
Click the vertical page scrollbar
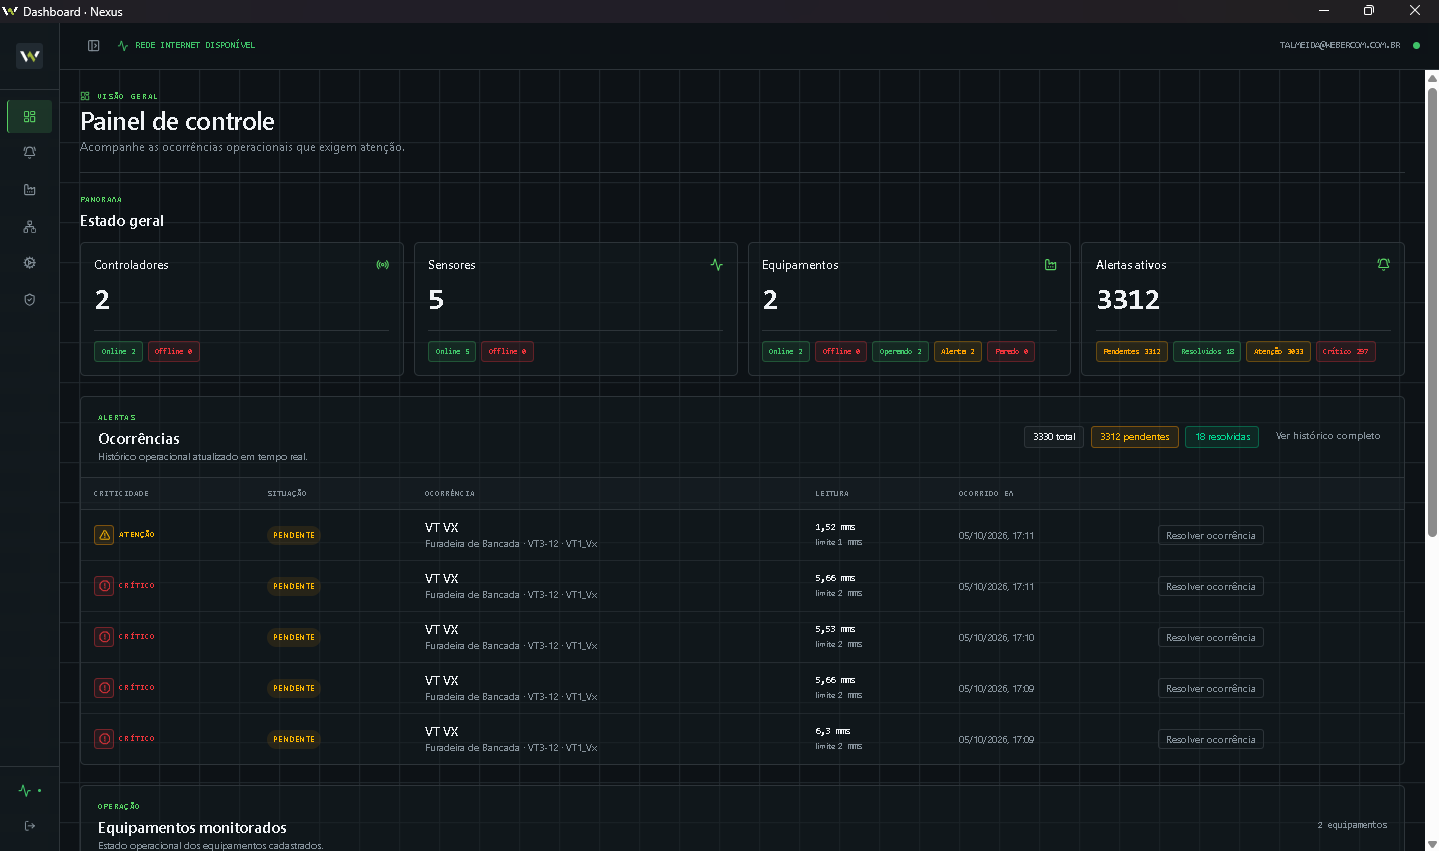pos(1432,312)
